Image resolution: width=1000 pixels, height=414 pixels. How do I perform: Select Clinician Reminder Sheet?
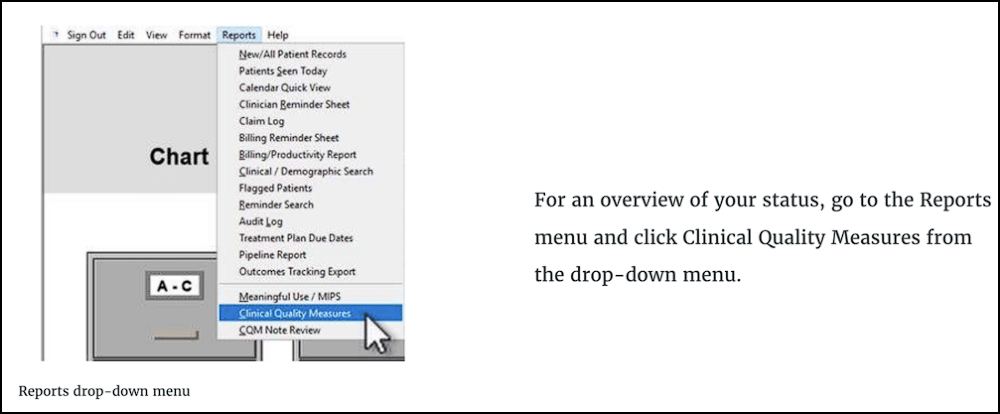295,104
